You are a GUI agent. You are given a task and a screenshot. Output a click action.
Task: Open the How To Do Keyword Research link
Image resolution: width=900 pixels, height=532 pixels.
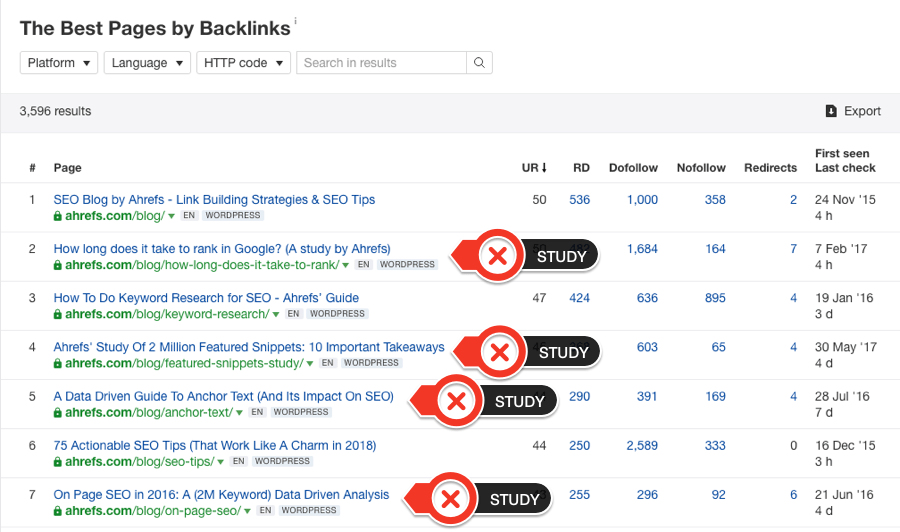click(x=206, y=298)
